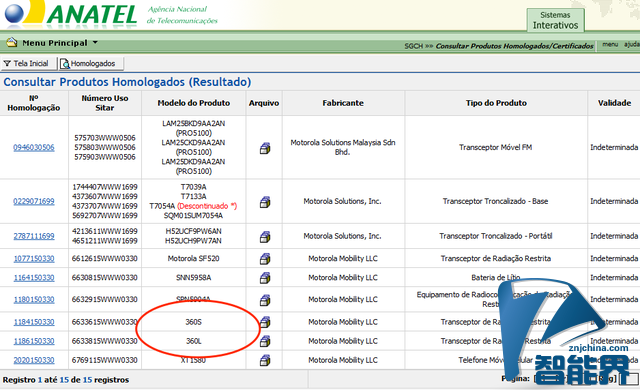
Task: Open file icon for XT1580 row
Action: (265, 361)
